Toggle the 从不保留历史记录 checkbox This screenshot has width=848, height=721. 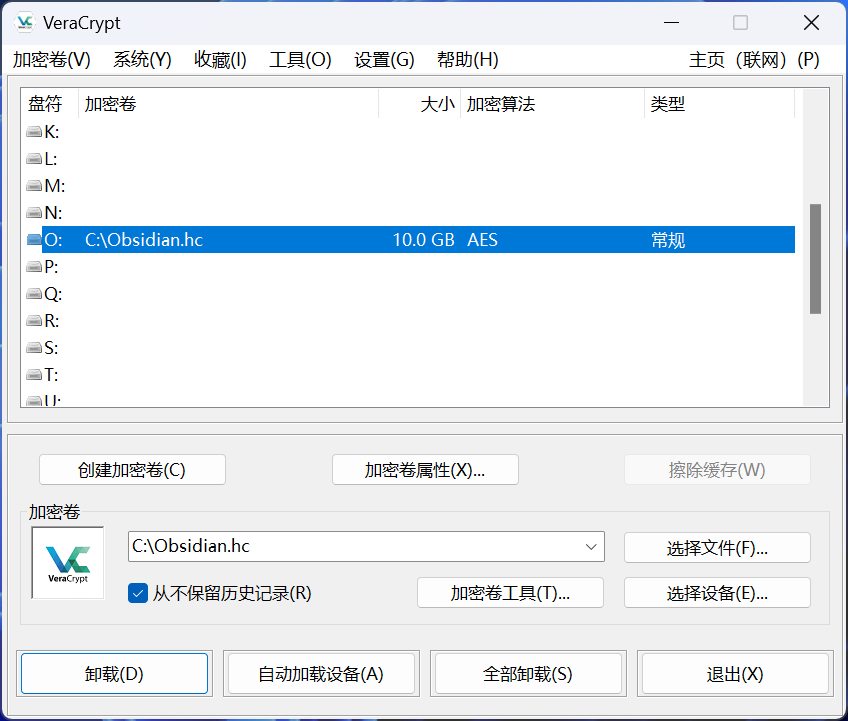[138, 593]
